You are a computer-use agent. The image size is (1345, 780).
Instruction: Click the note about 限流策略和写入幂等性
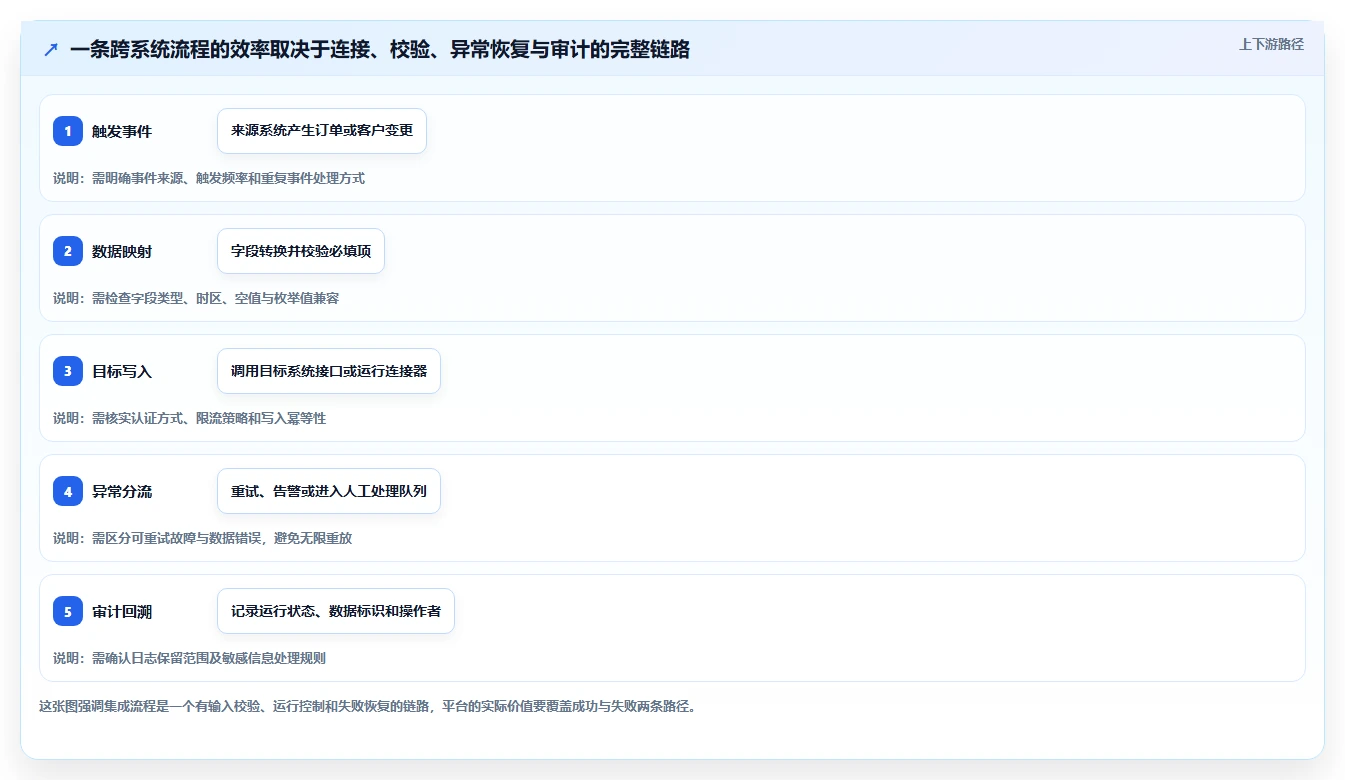point(190,418)
